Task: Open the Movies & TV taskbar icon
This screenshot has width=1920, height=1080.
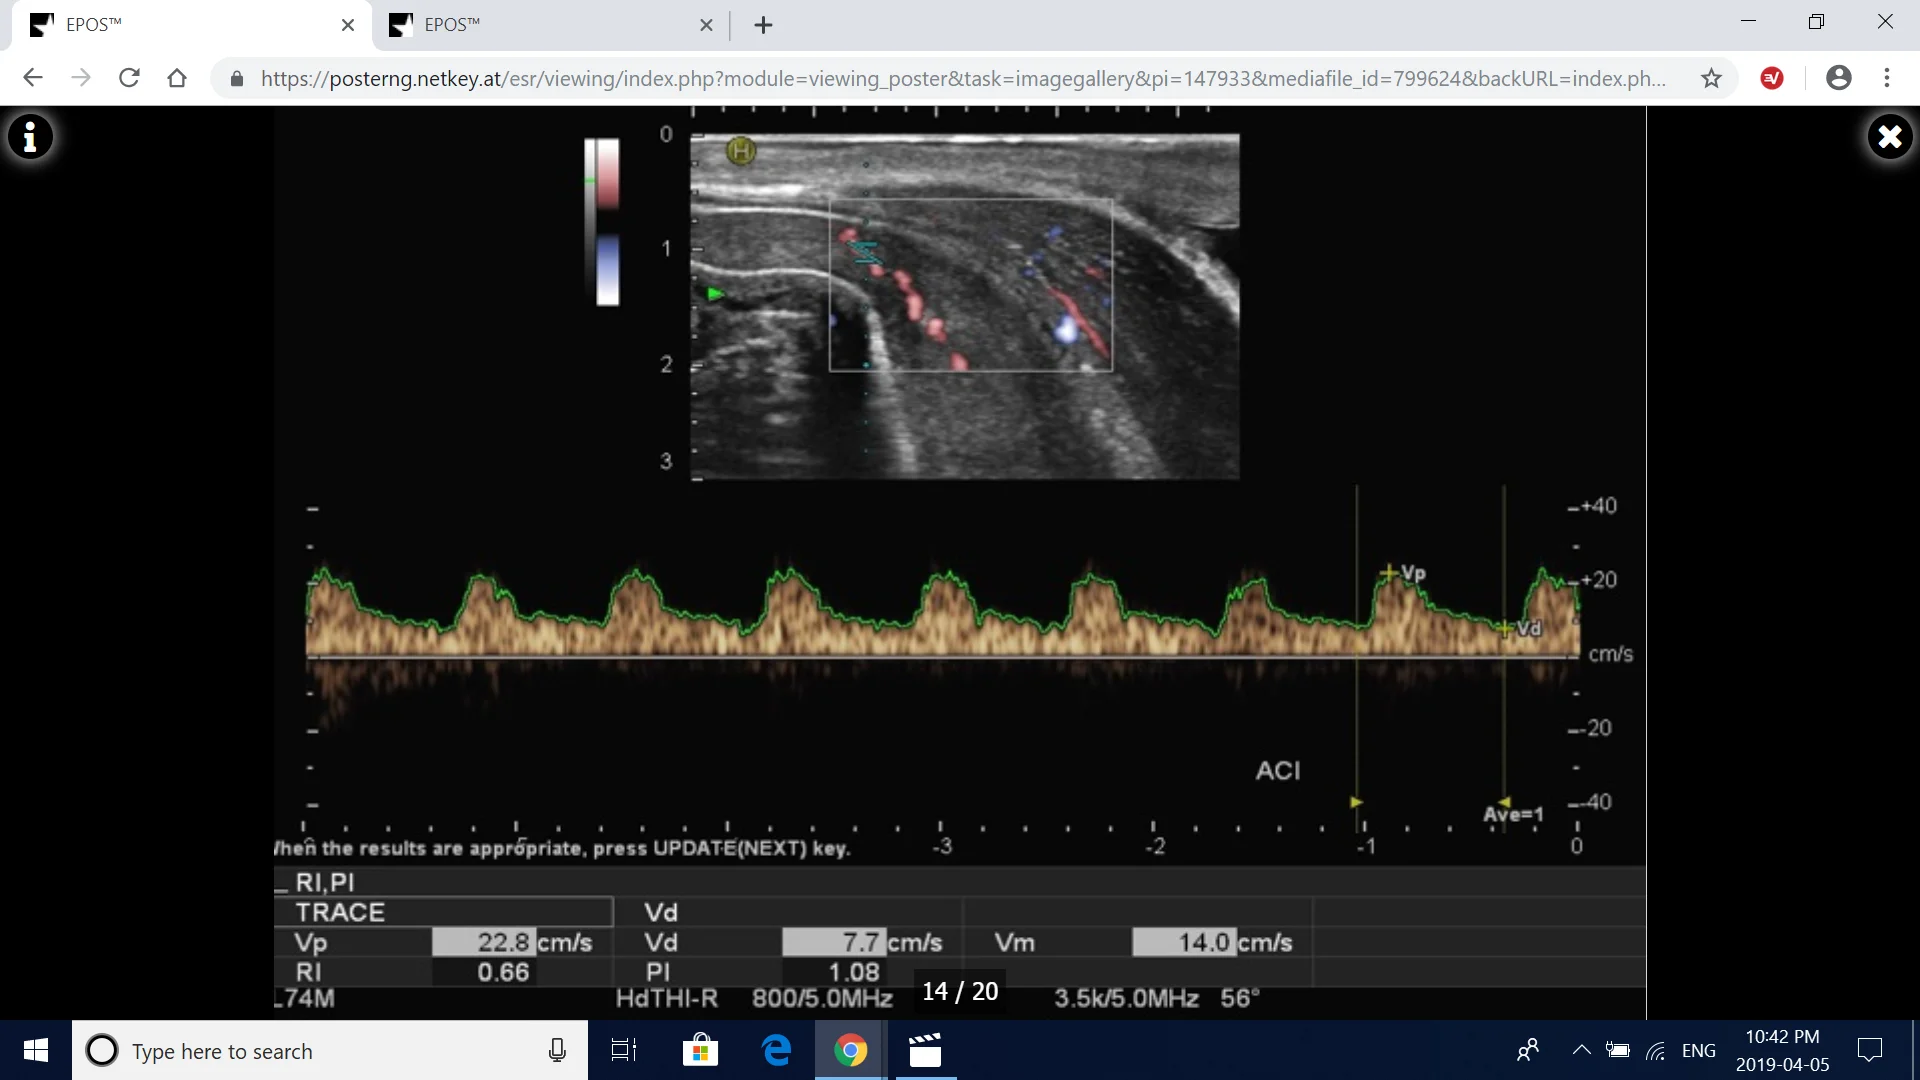Action: pos(925,1051)
